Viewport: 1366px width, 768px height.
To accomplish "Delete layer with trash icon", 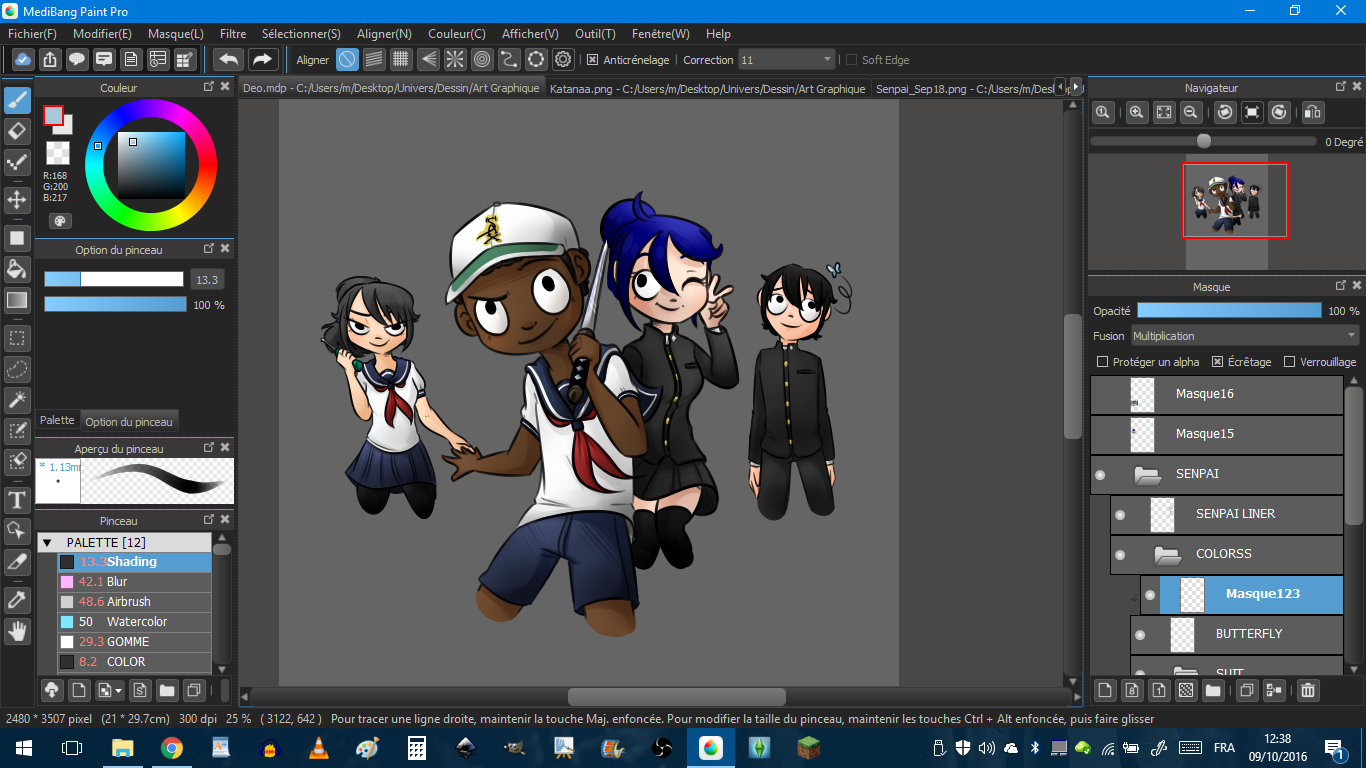I will point(1308,690).
